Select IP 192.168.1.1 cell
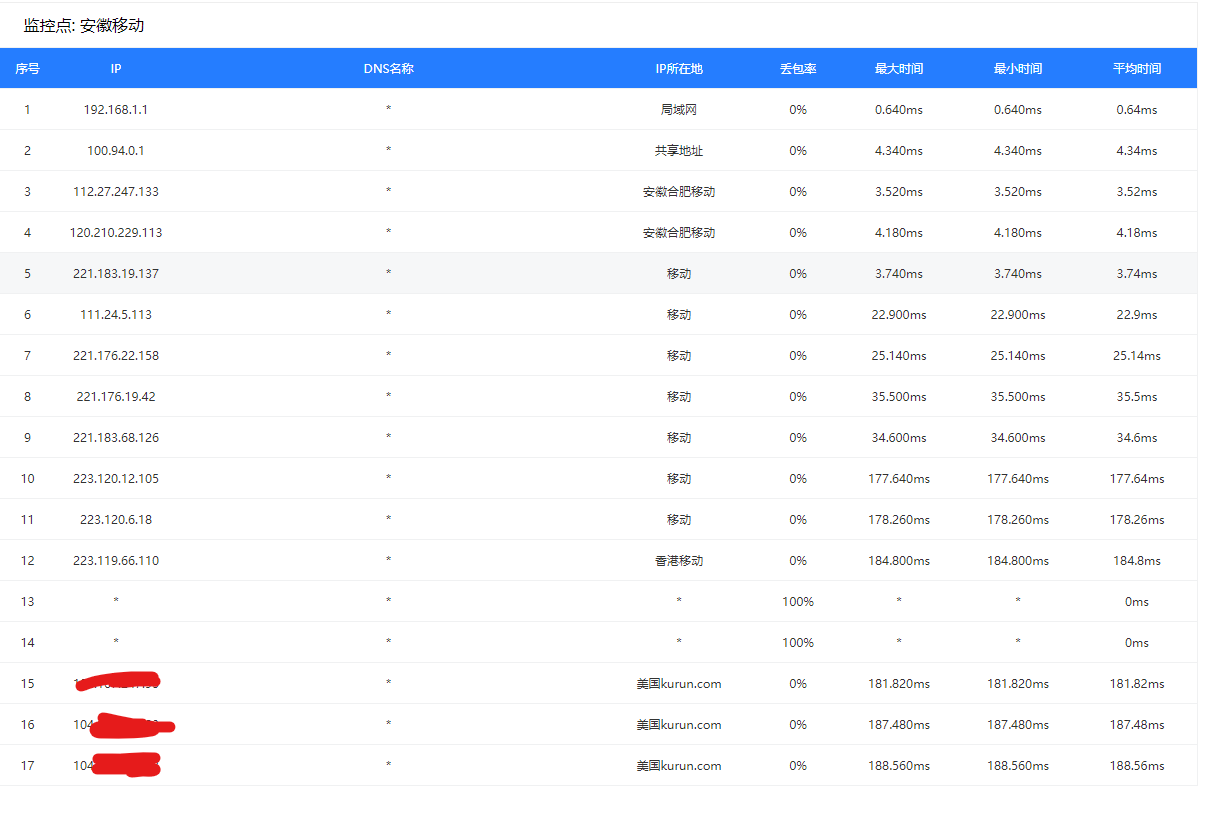This screenshot has height=834, width=1228. [116, 110]
